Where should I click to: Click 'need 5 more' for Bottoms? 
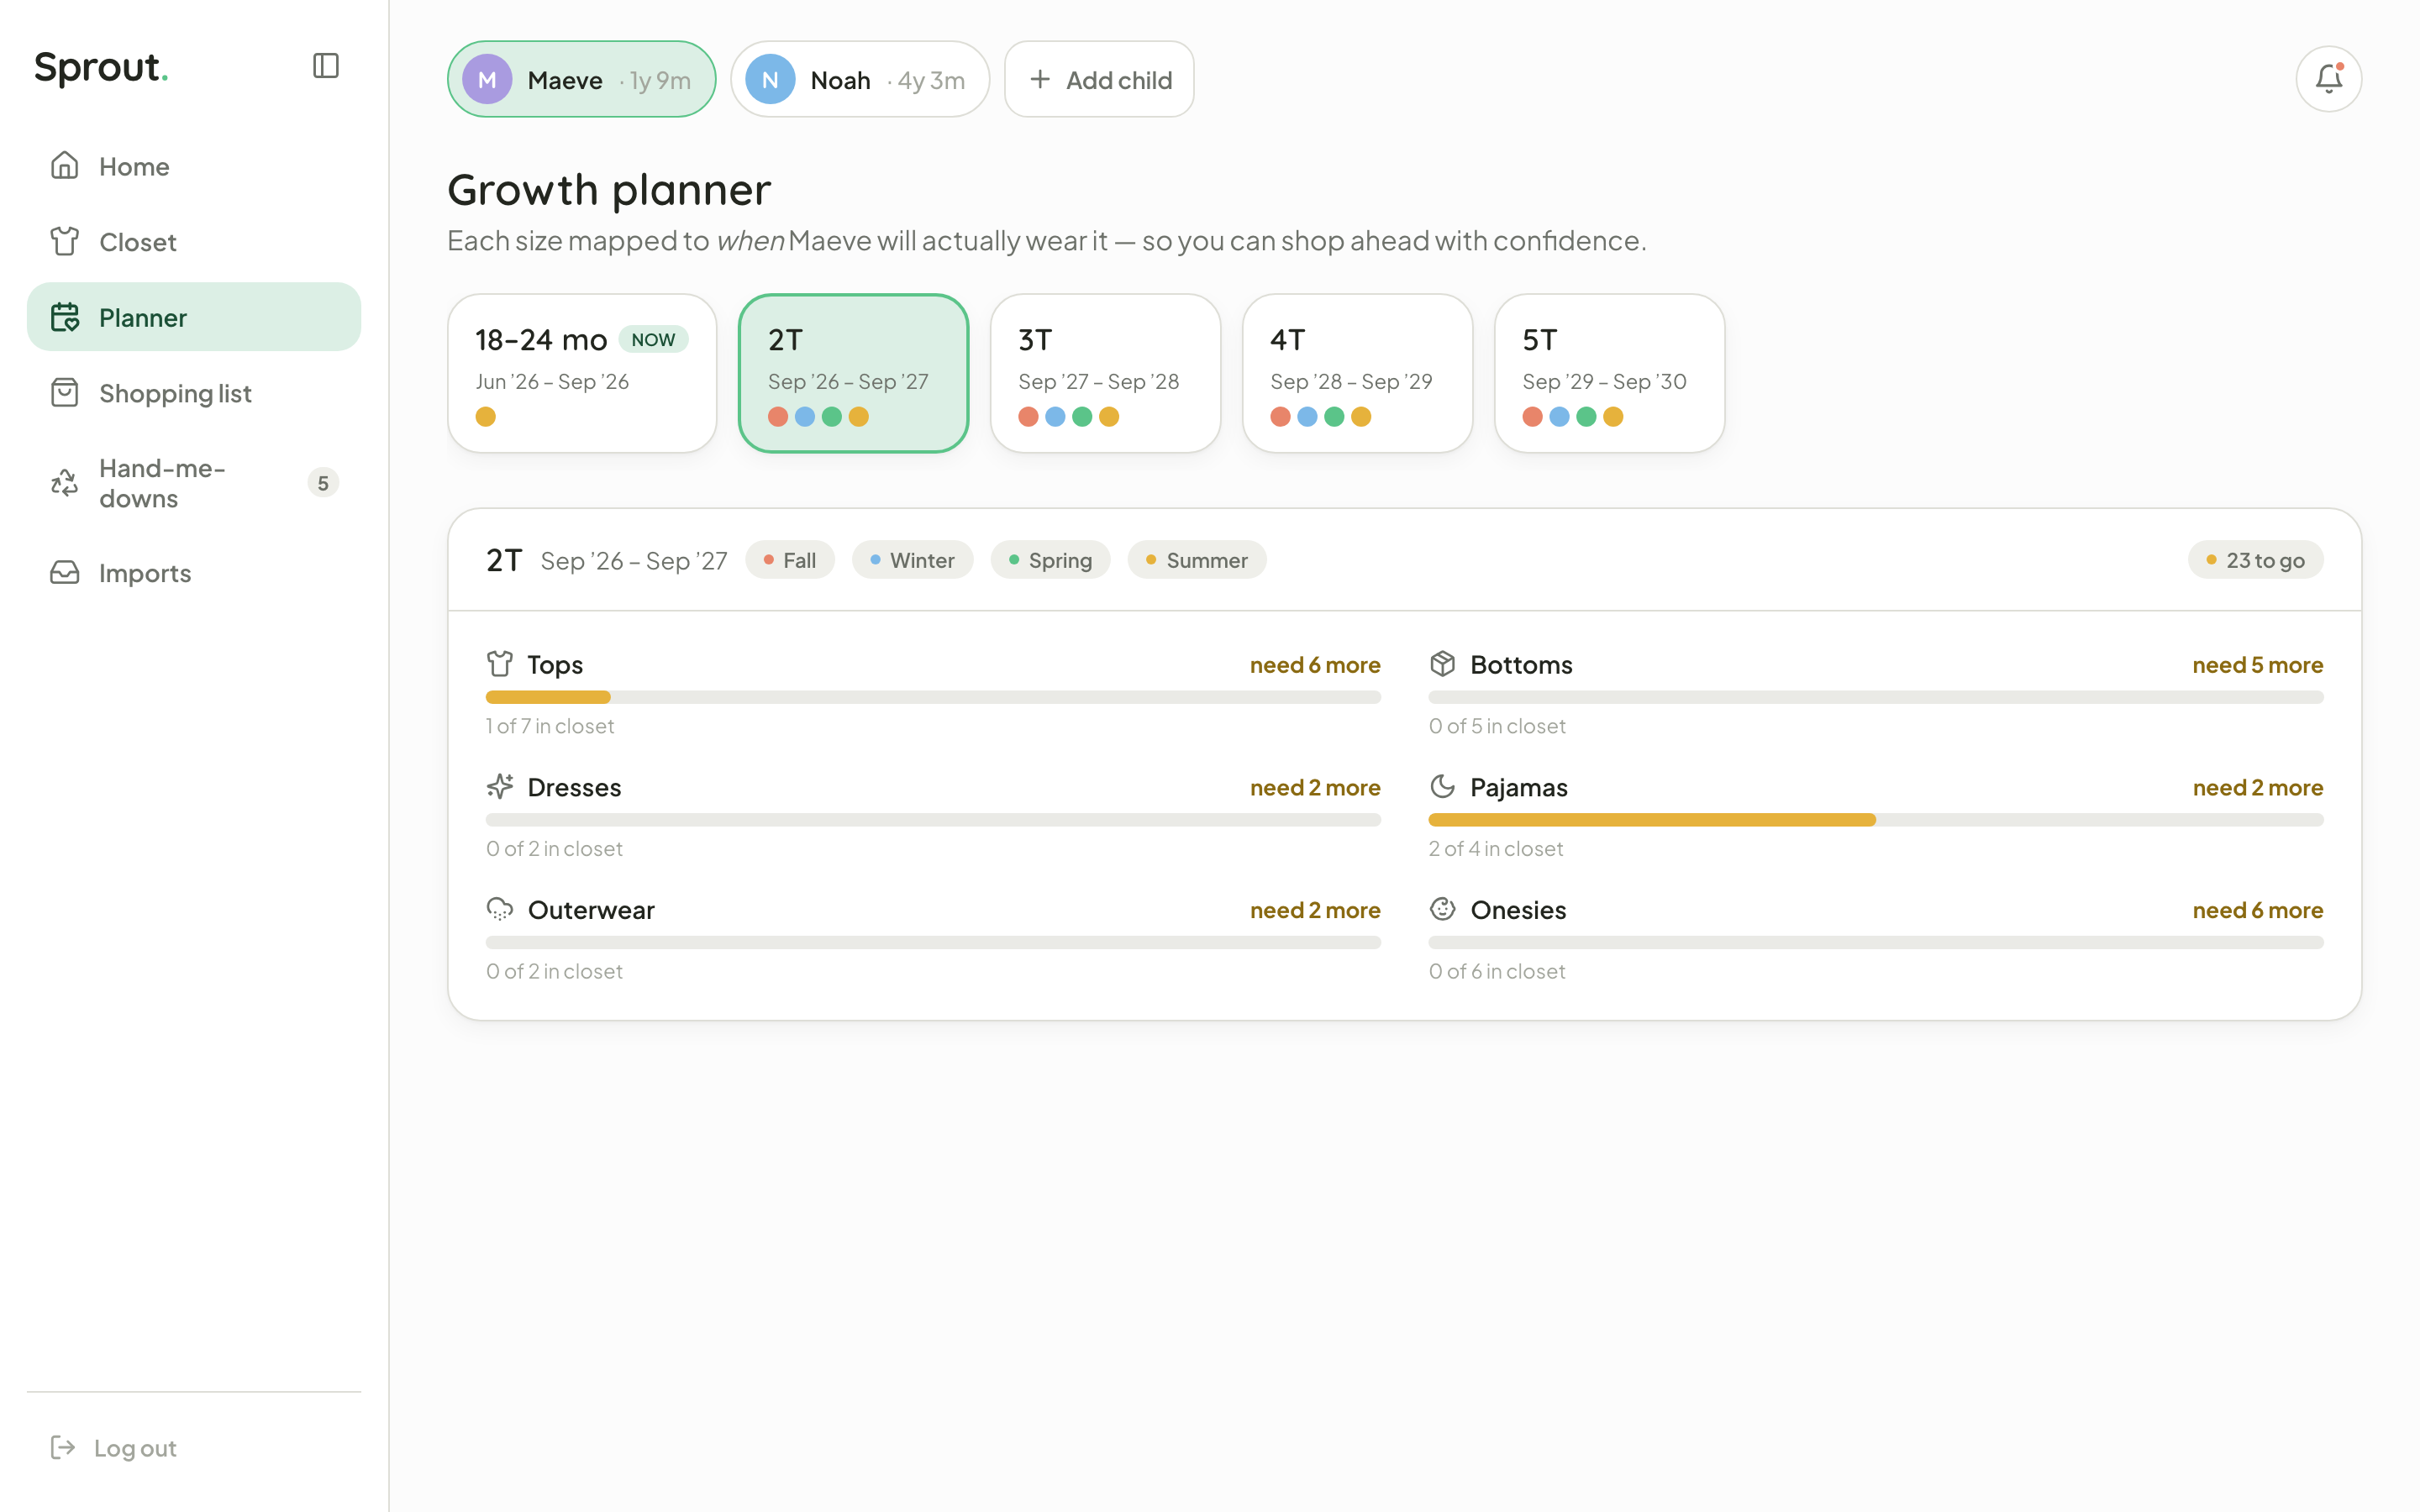2257,665
